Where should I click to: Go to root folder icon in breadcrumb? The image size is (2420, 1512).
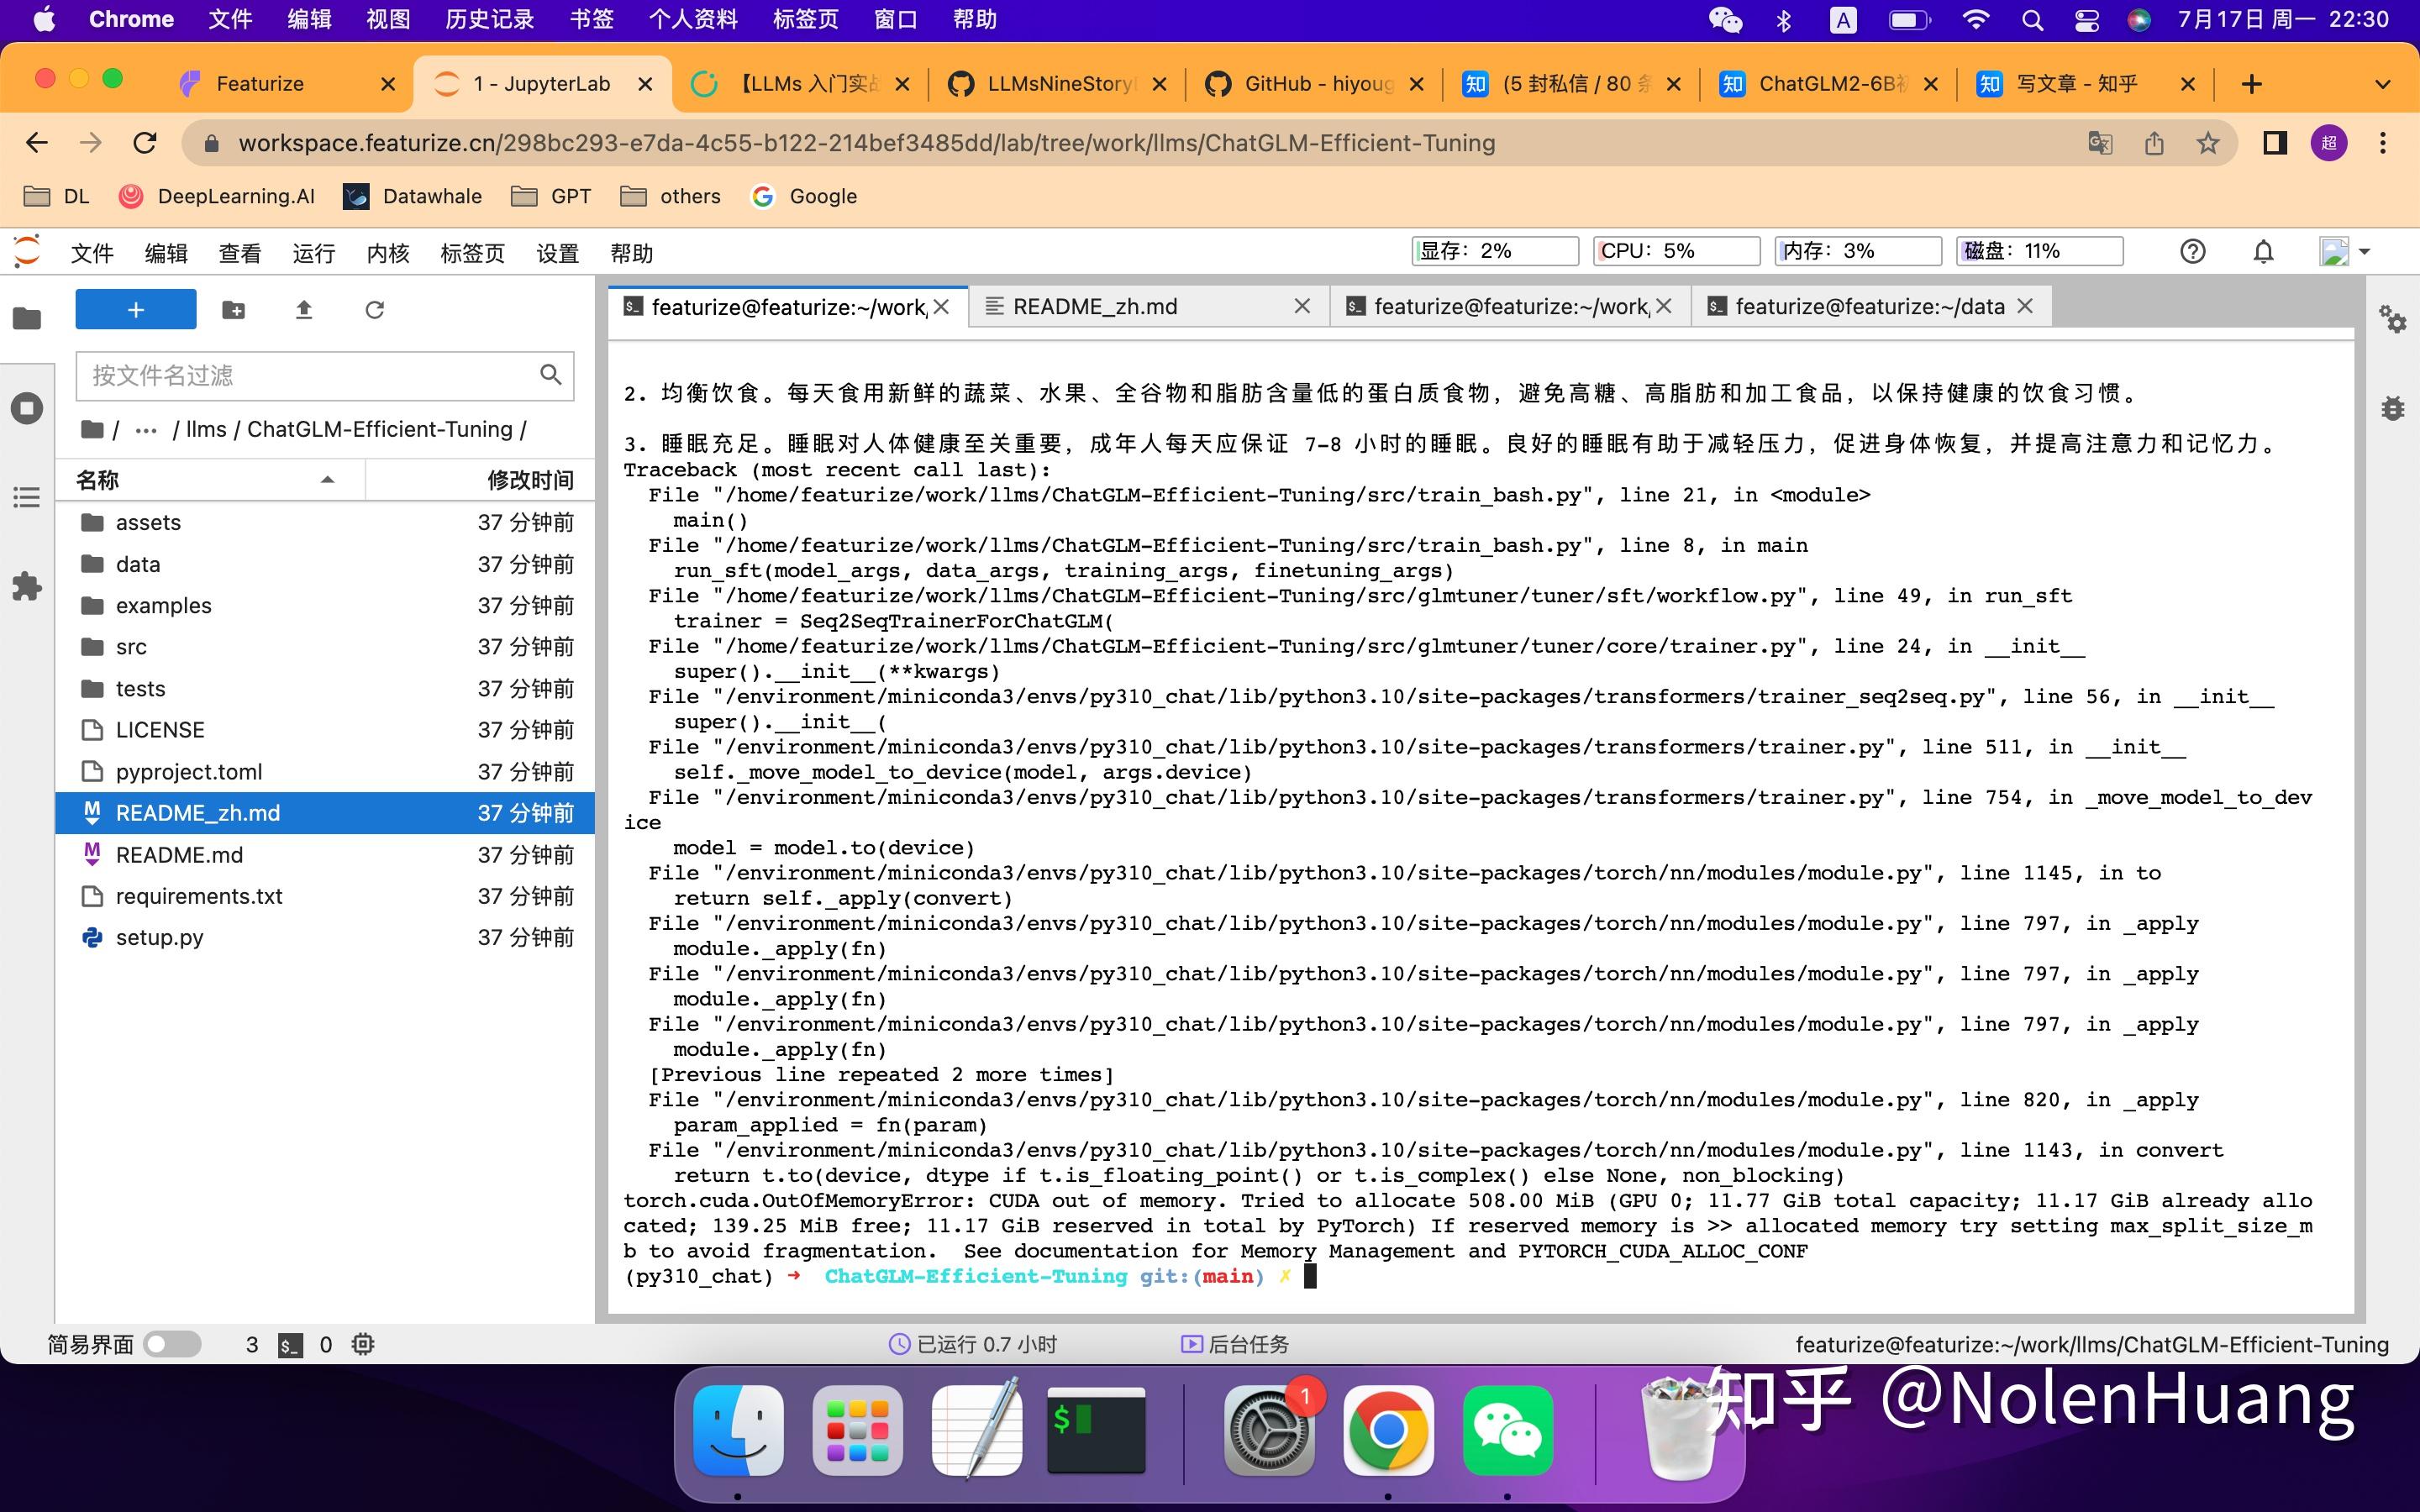[x=93, y=429]
